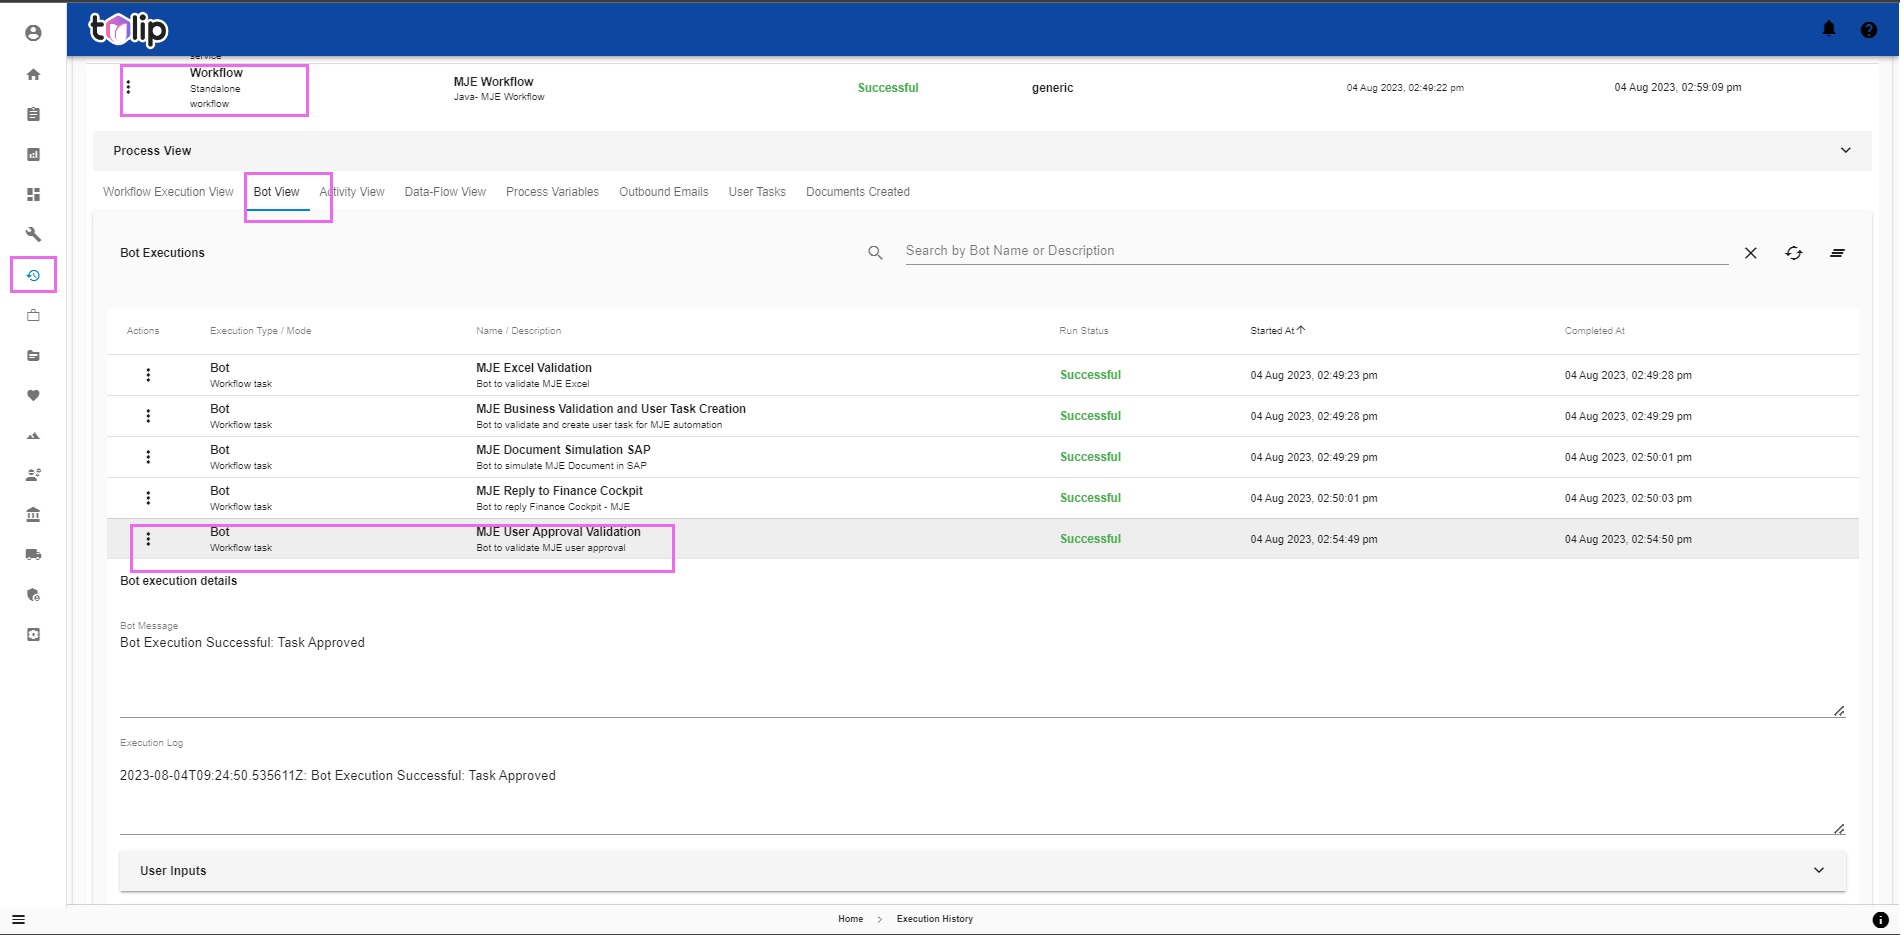
Task: Click the search magnifier icon in Bot Executions
Action: click(x=875, y=253)
